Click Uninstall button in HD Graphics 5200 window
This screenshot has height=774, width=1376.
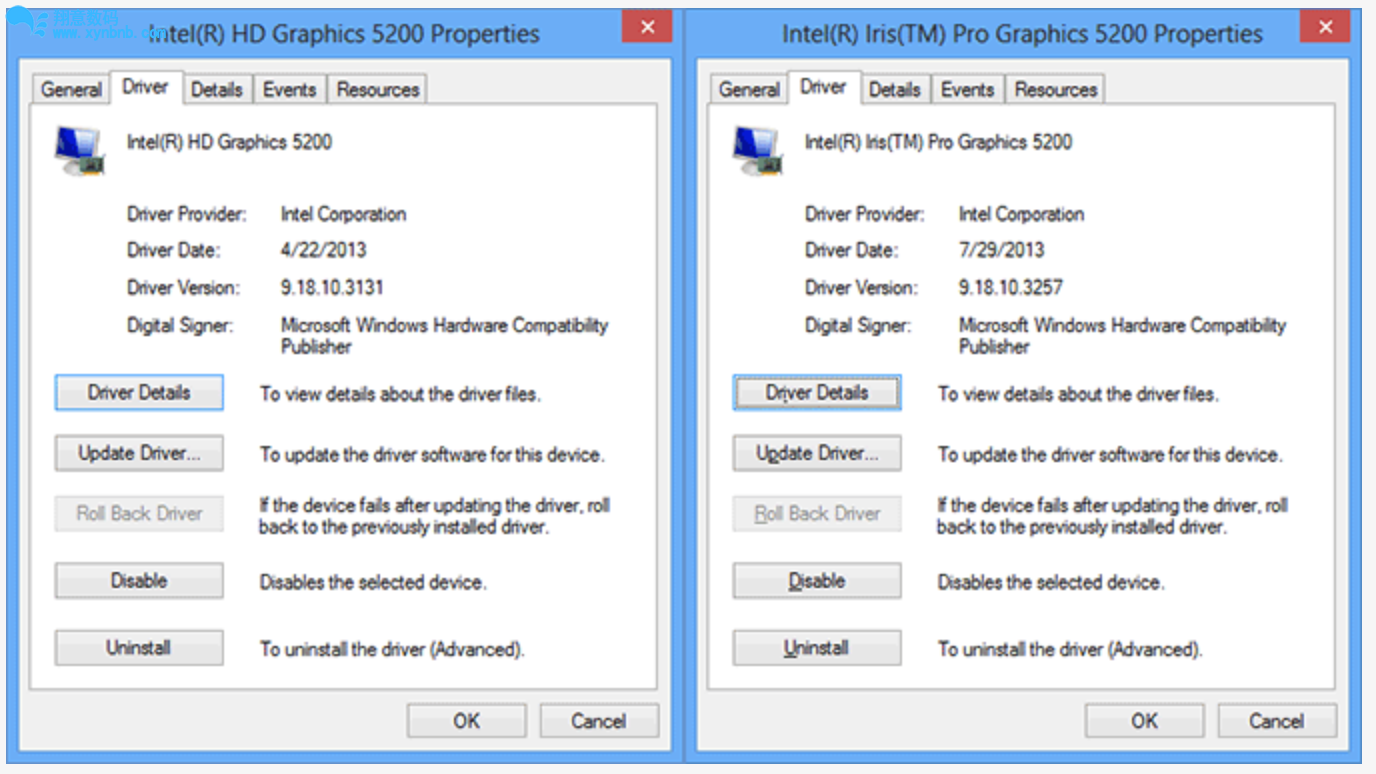pos(139,648)
